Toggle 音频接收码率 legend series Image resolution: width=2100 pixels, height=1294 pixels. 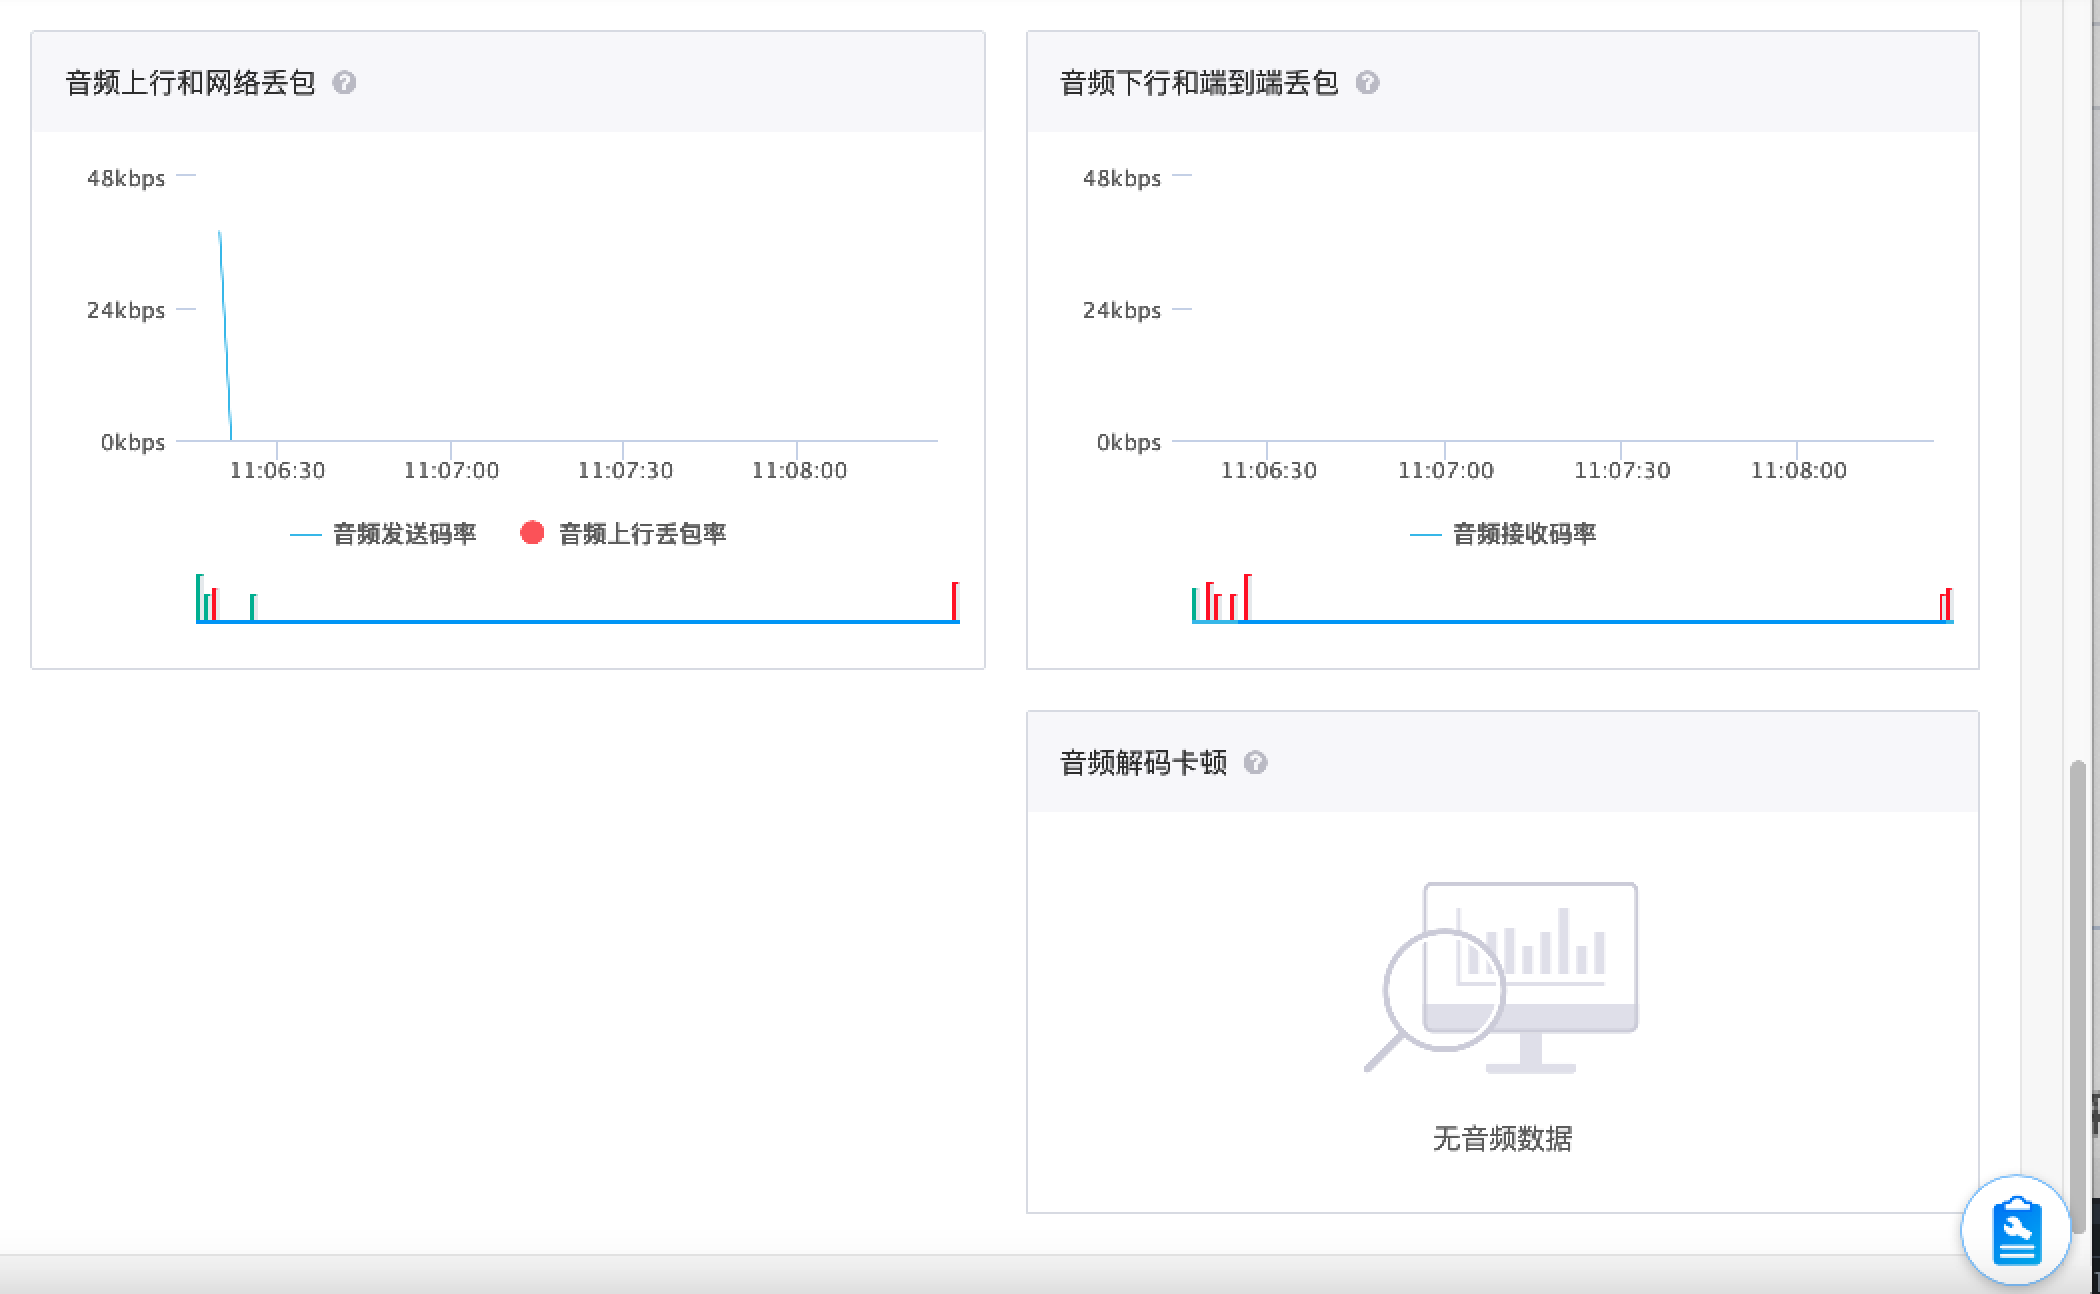1503,534
